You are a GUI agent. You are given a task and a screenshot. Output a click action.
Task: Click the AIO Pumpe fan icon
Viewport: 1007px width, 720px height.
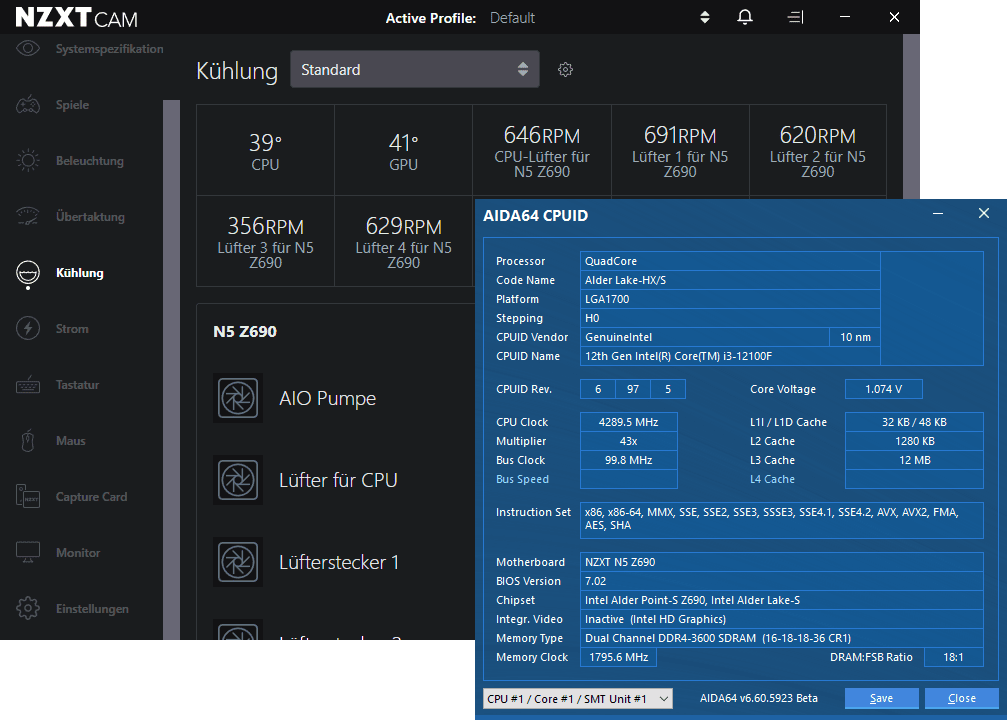click(238, 398)
